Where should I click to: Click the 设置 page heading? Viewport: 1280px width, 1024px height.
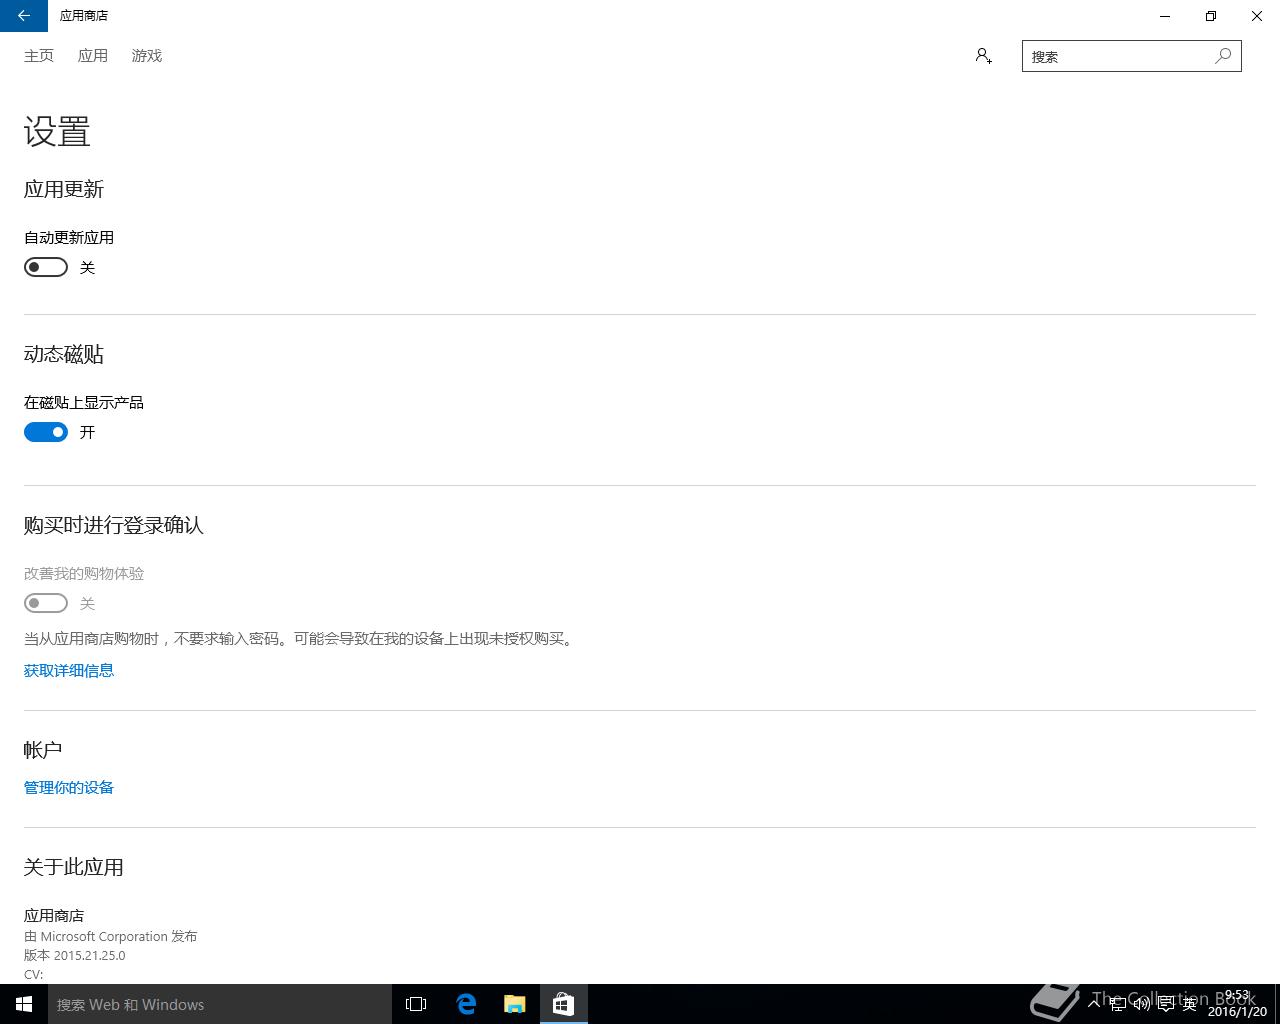coord(57,132)
